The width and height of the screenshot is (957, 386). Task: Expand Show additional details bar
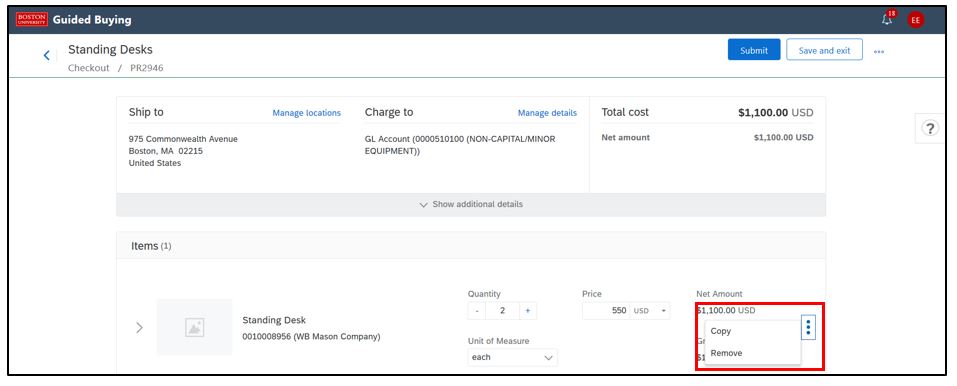[x=471, y=205]
